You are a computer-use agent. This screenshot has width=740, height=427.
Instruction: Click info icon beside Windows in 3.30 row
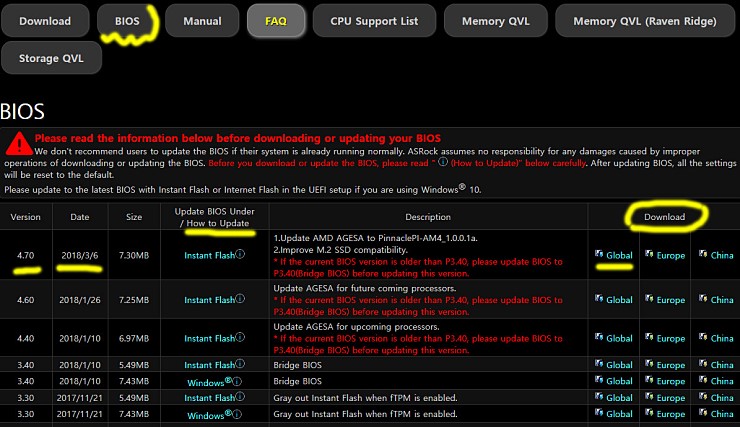(x=237, y=414)
